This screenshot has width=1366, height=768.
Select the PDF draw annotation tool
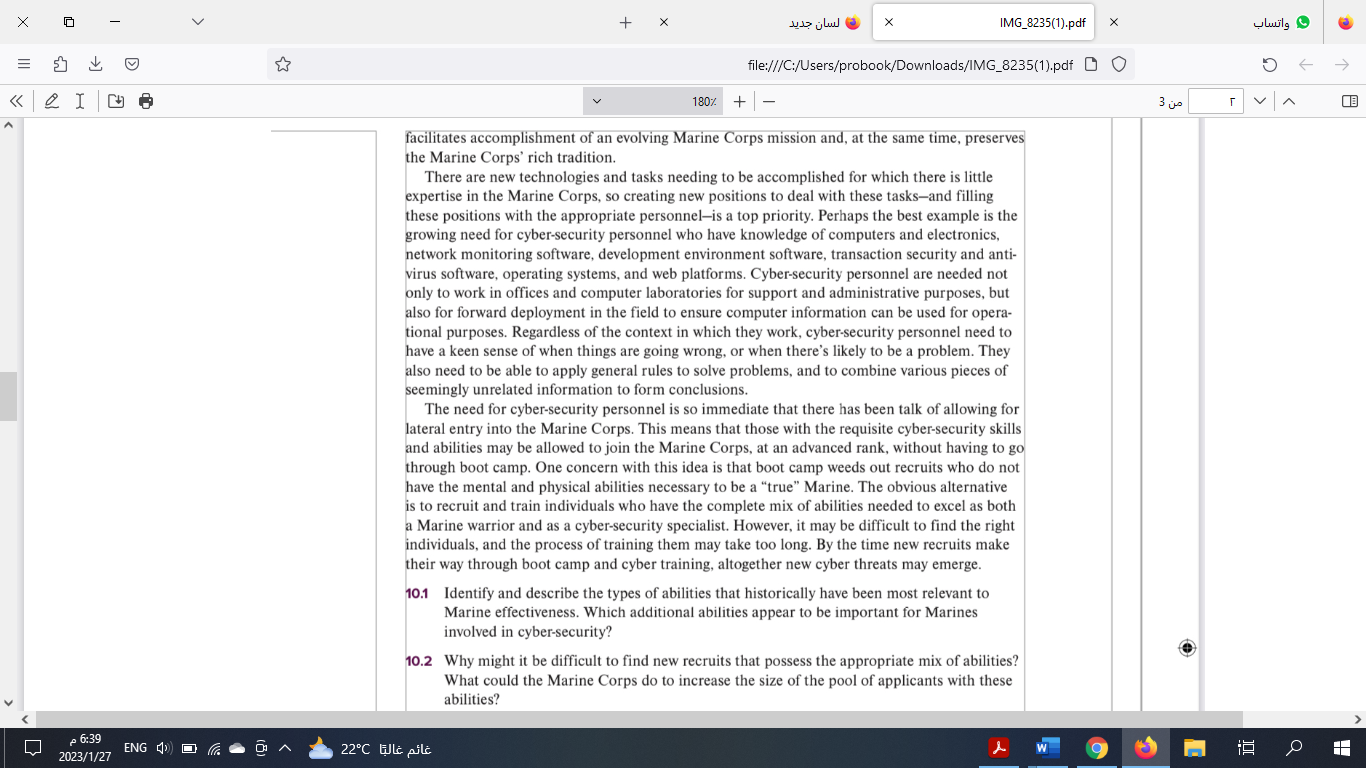coord(52,101)
